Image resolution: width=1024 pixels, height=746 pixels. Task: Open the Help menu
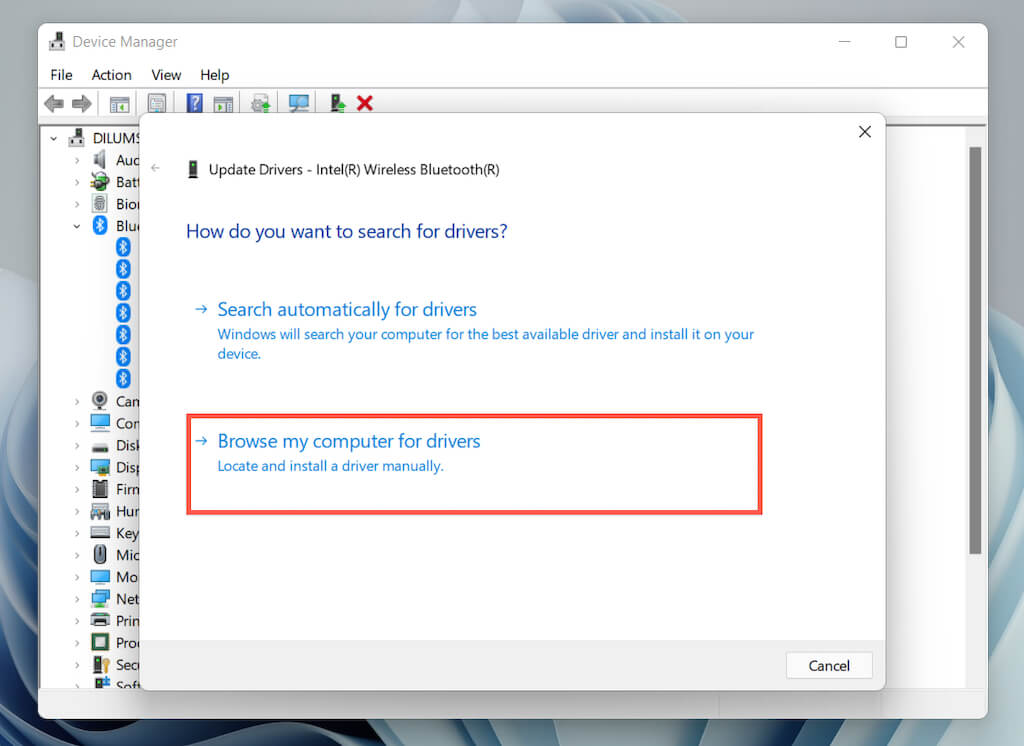[214, 74]
